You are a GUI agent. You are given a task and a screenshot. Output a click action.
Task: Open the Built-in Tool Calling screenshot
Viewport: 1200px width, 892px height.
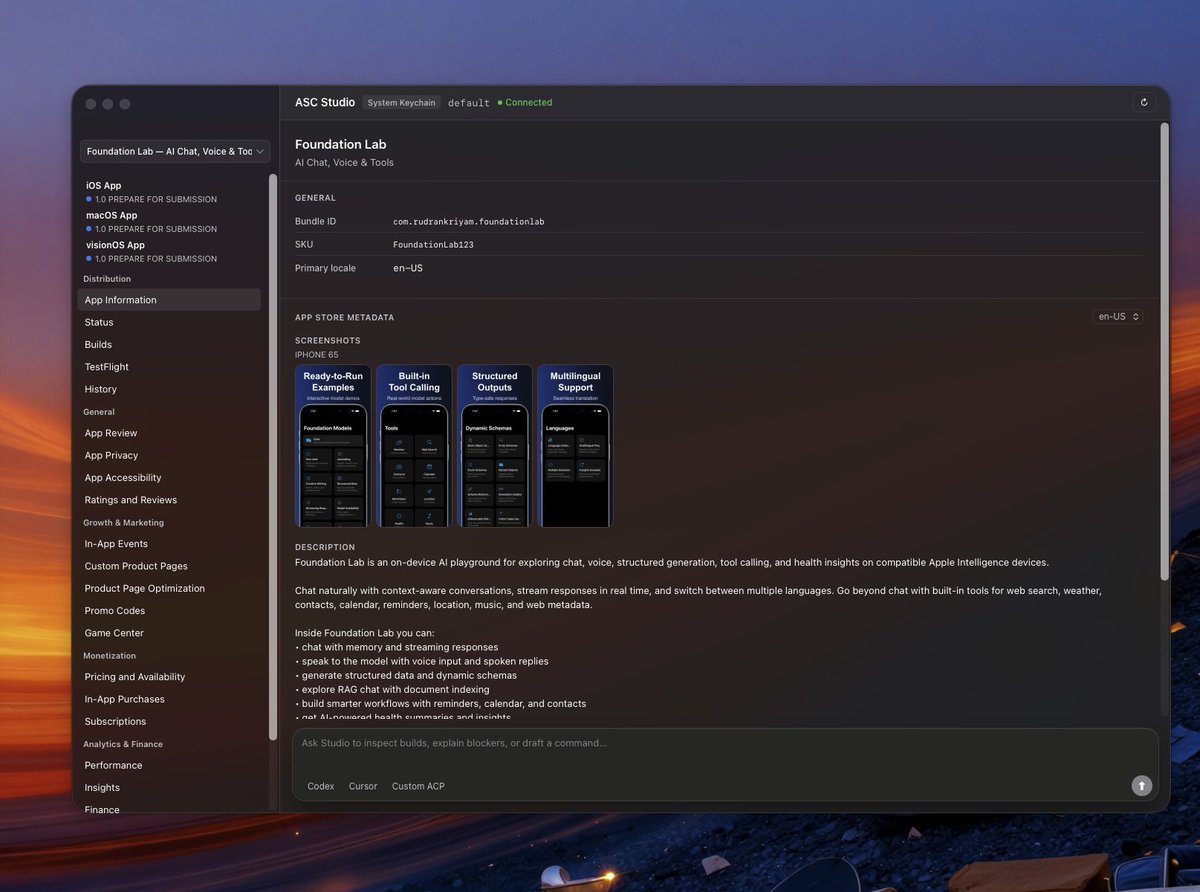(414, 446)
